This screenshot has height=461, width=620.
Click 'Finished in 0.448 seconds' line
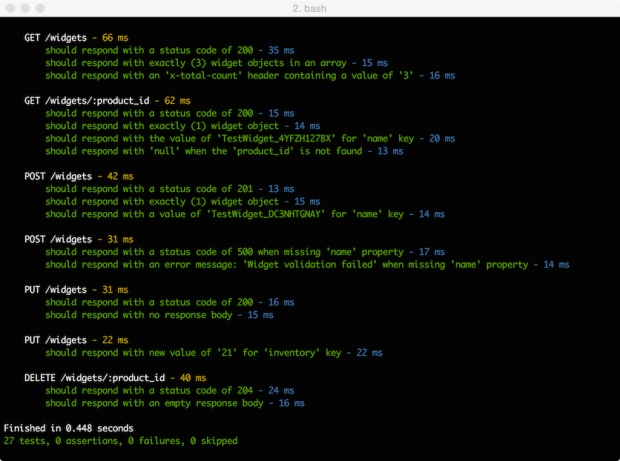coord(68,428)
